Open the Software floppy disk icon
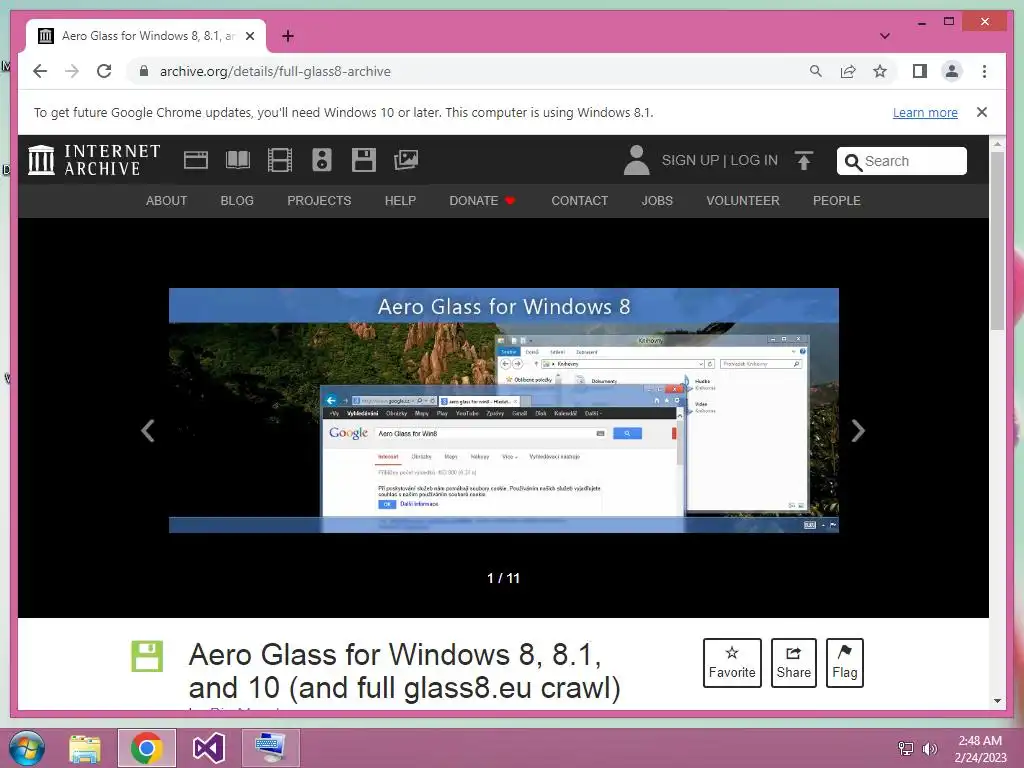The width and height of the screenshot is (1024, 768). coord(364,160)
